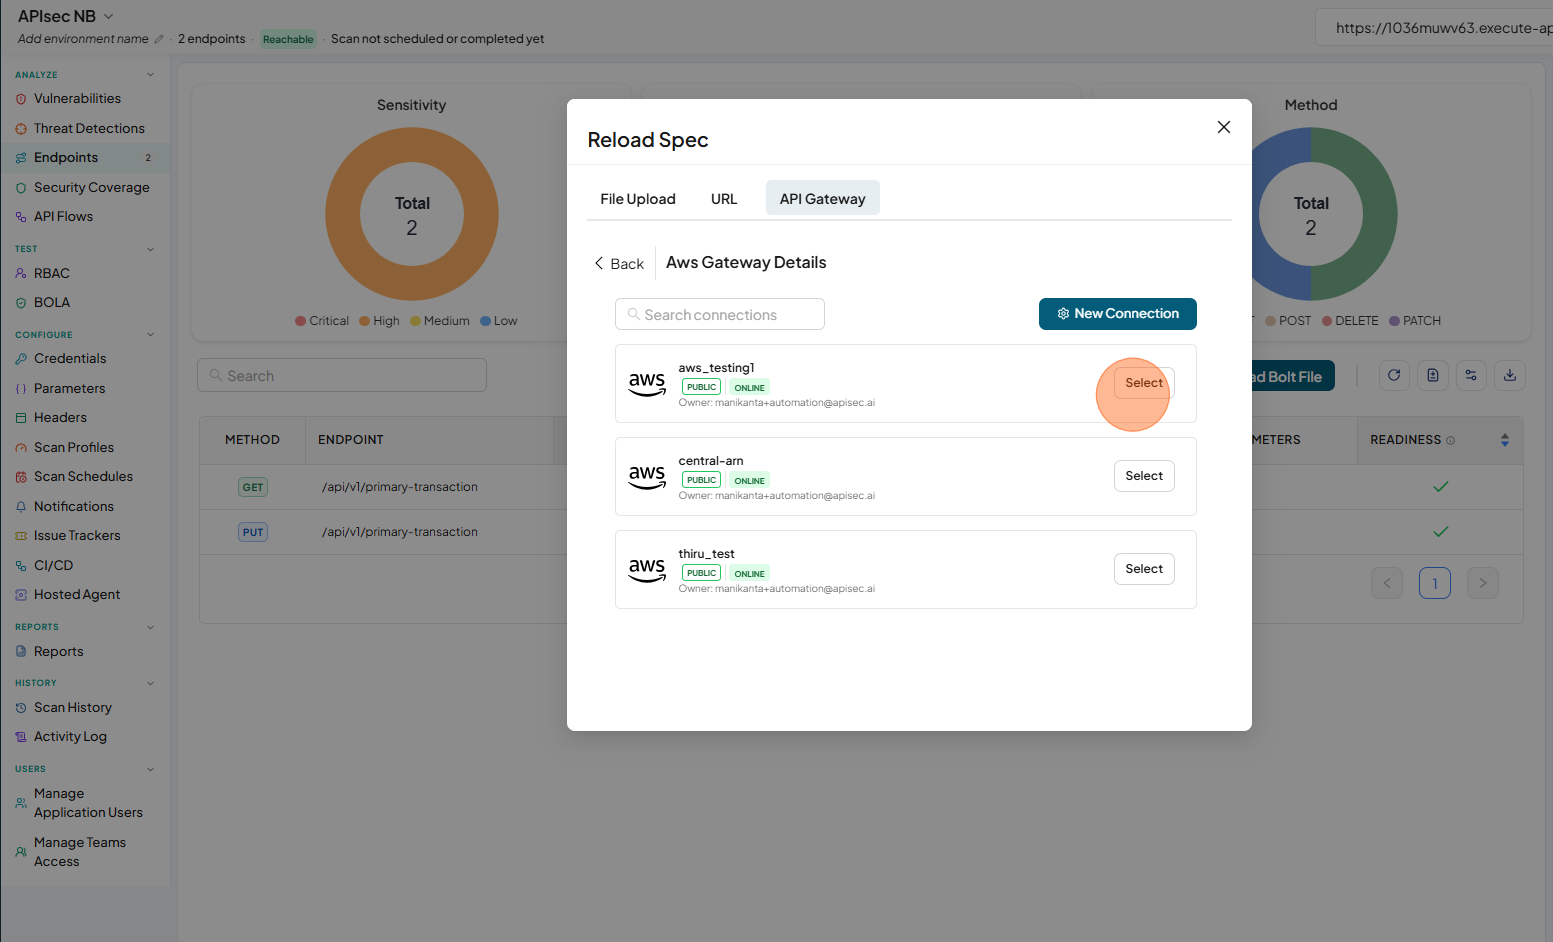The image size is (1553, 942).
Task: Go back from Aws Gateway Details
Action: pos(619,264)
